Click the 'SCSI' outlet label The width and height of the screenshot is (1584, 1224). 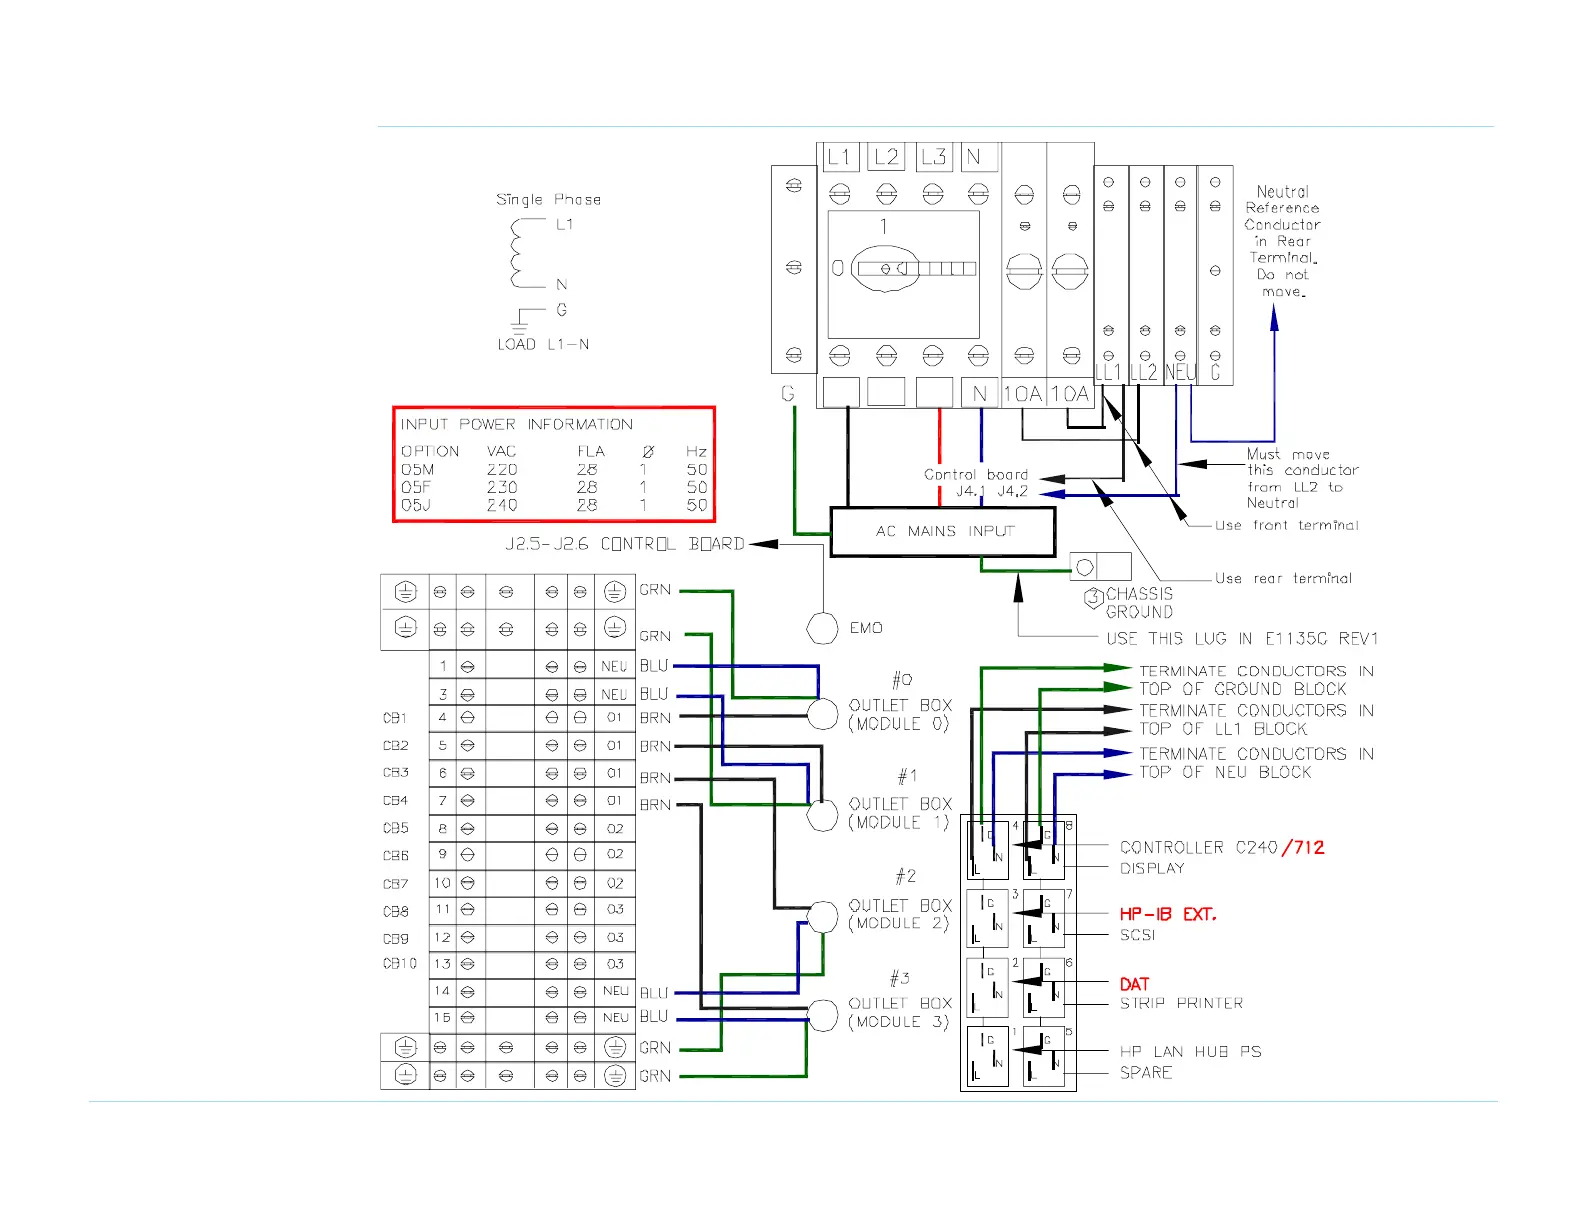coord(1138,935)
